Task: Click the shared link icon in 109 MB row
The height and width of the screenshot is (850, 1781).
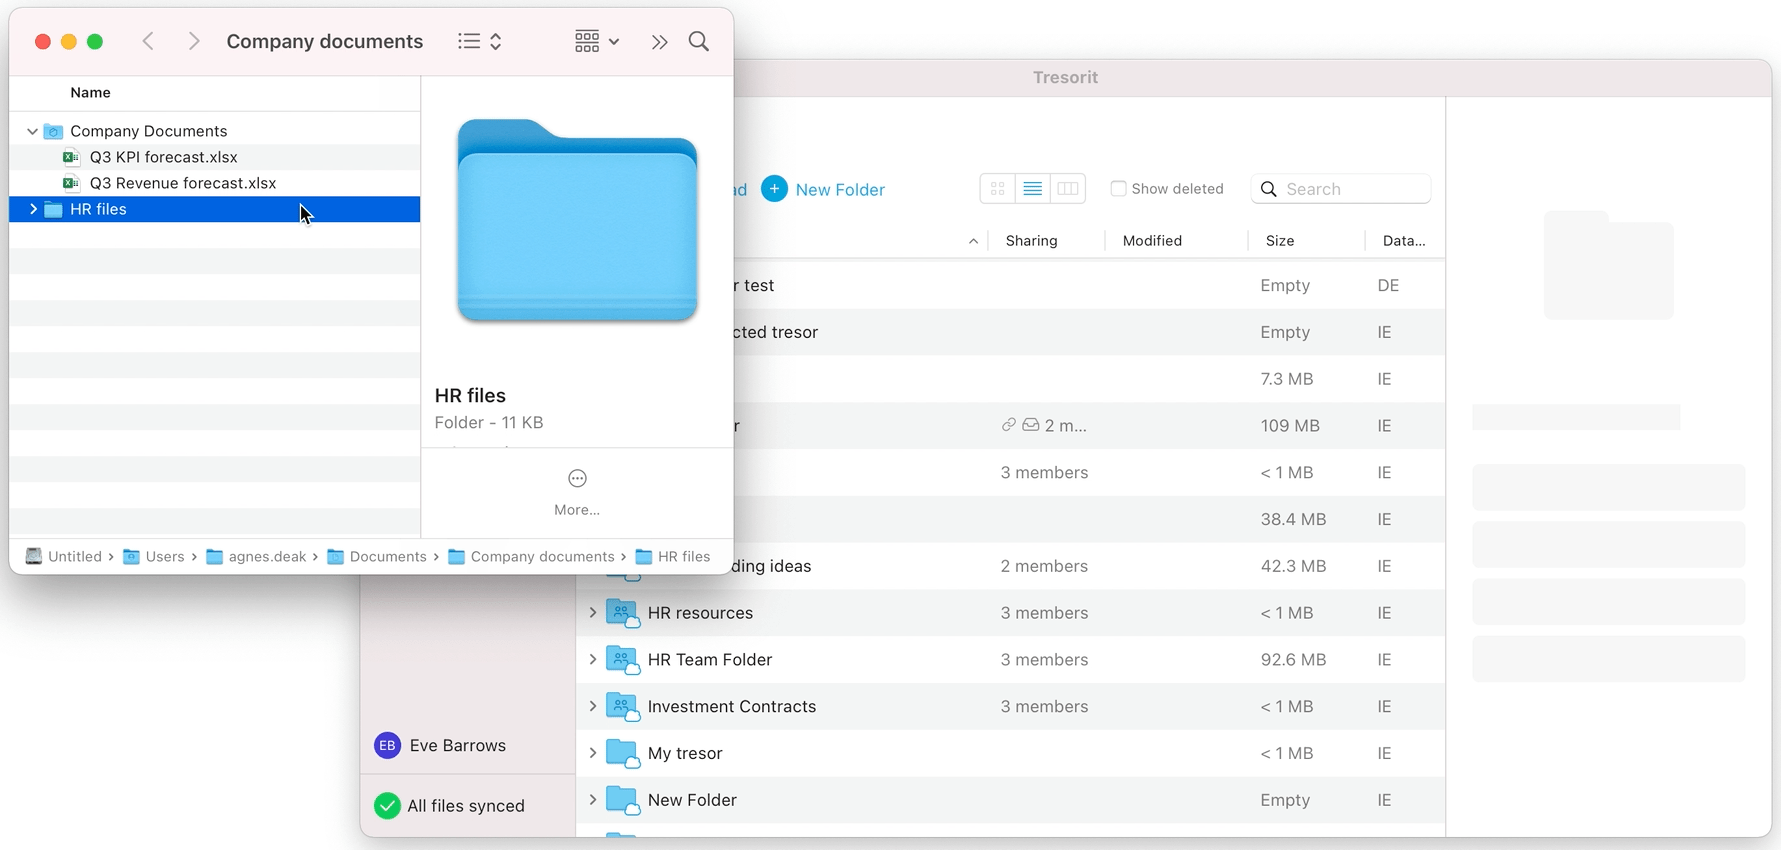Action: coord(1009,425)
